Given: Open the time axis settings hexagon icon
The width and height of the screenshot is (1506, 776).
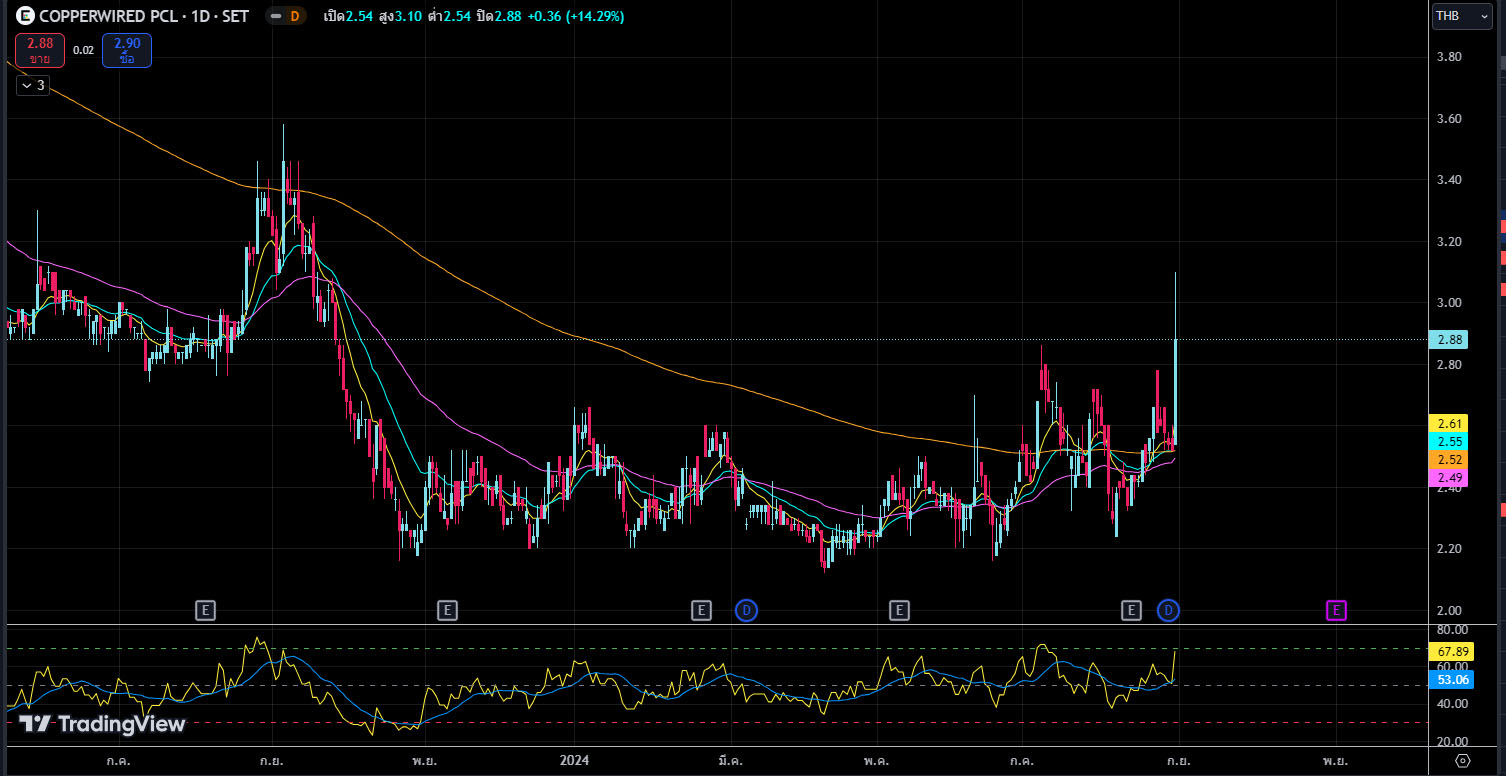Looking at the screenshot, I should pos(1463,761).
